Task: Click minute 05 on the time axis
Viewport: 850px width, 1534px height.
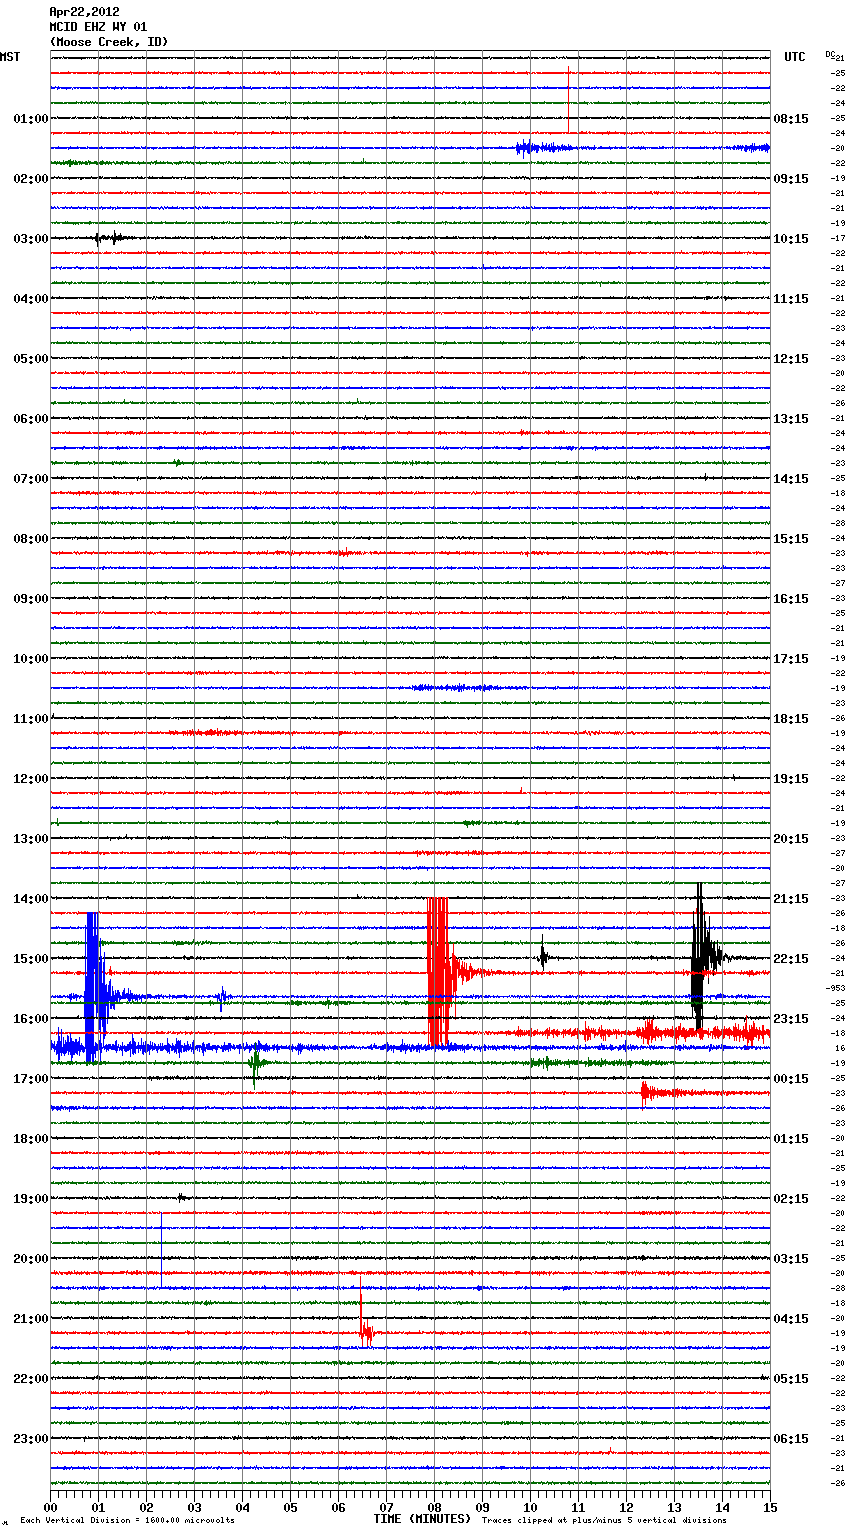Action: [x=291, y=1507]
